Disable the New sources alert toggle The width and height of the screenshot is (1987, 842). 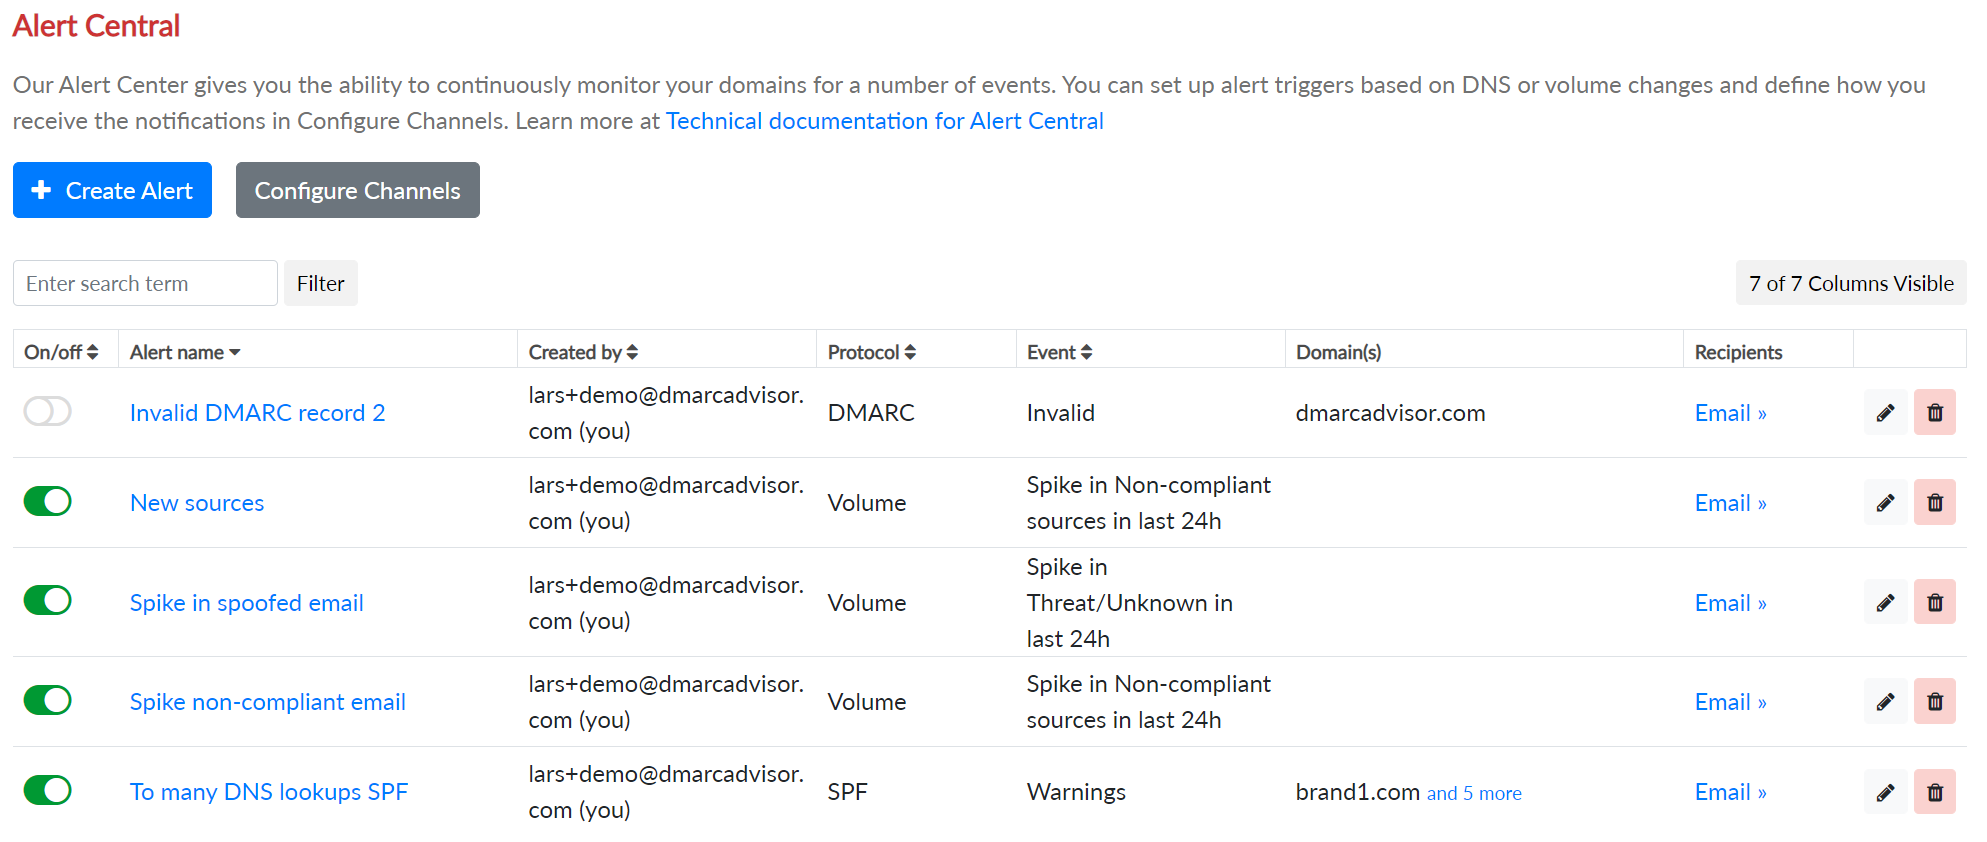[x=48, y=501]
